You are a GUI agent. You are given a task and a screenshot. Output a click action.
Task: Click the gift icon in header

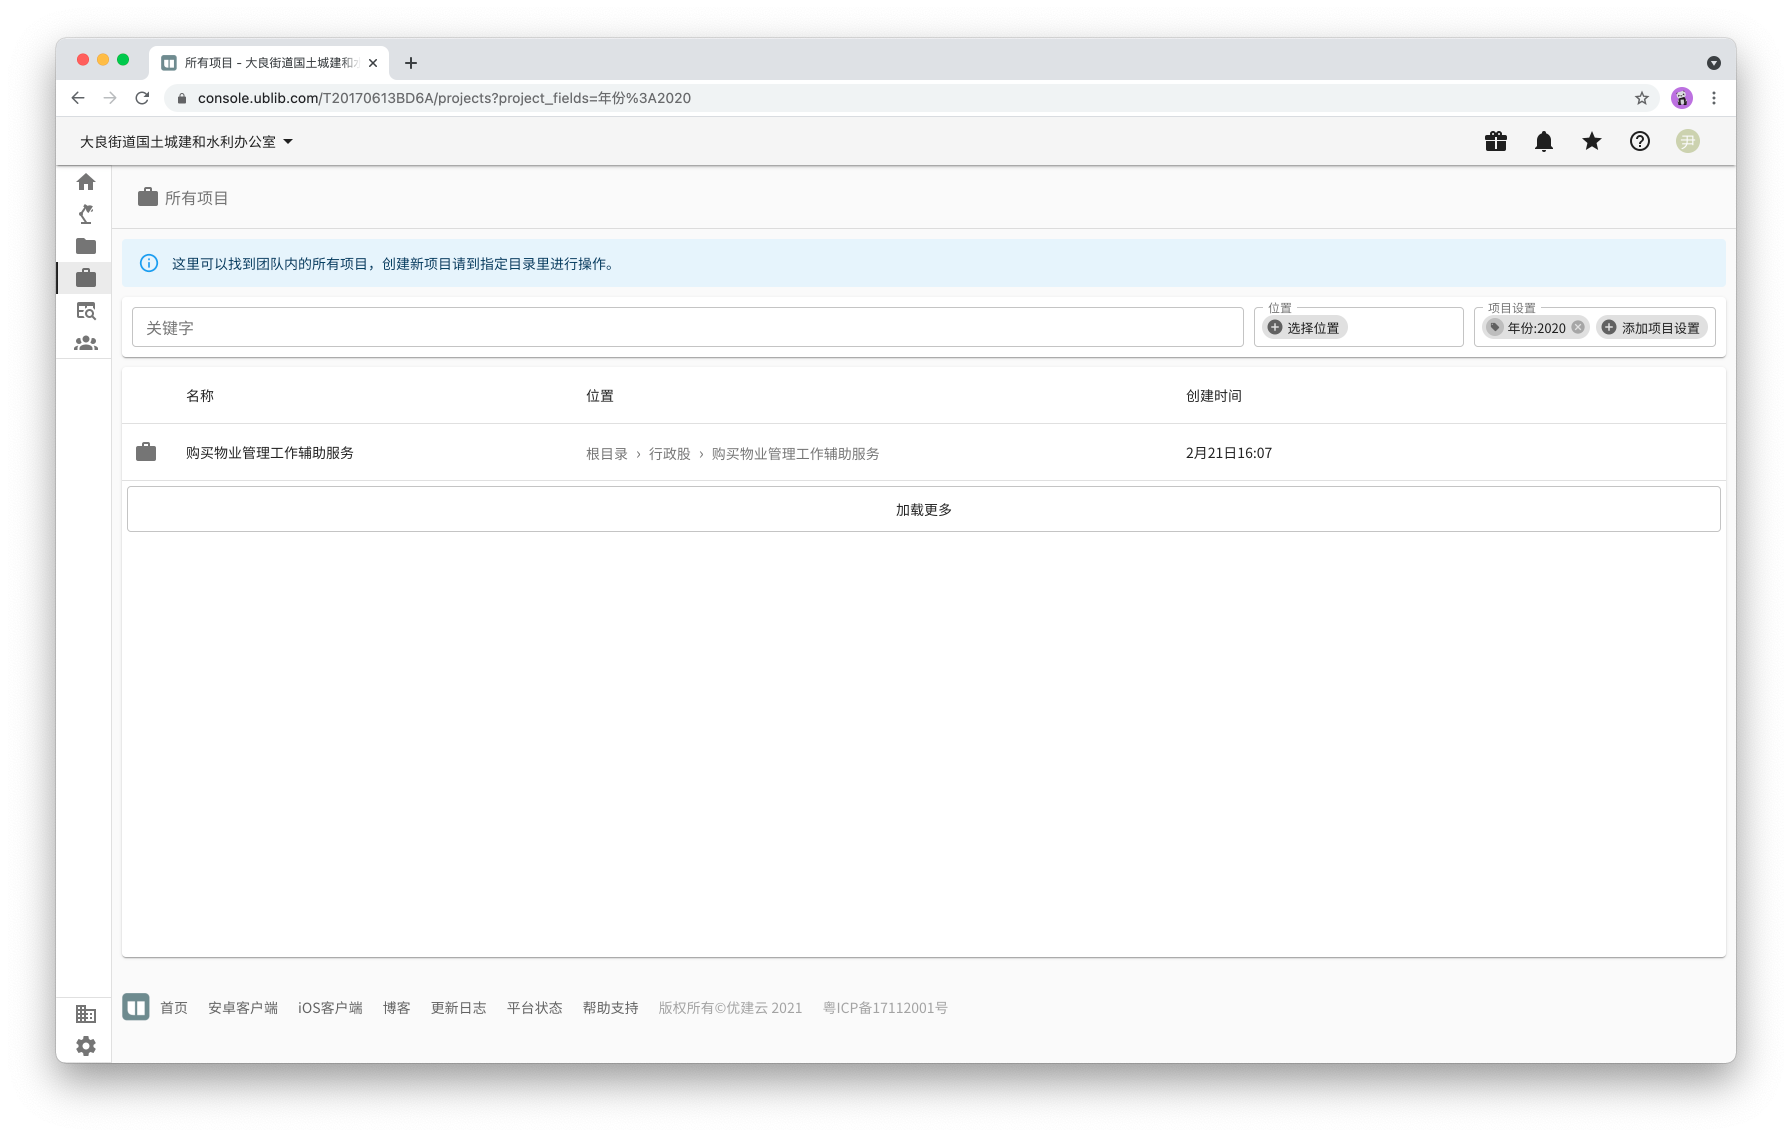tap(1496, 142)
